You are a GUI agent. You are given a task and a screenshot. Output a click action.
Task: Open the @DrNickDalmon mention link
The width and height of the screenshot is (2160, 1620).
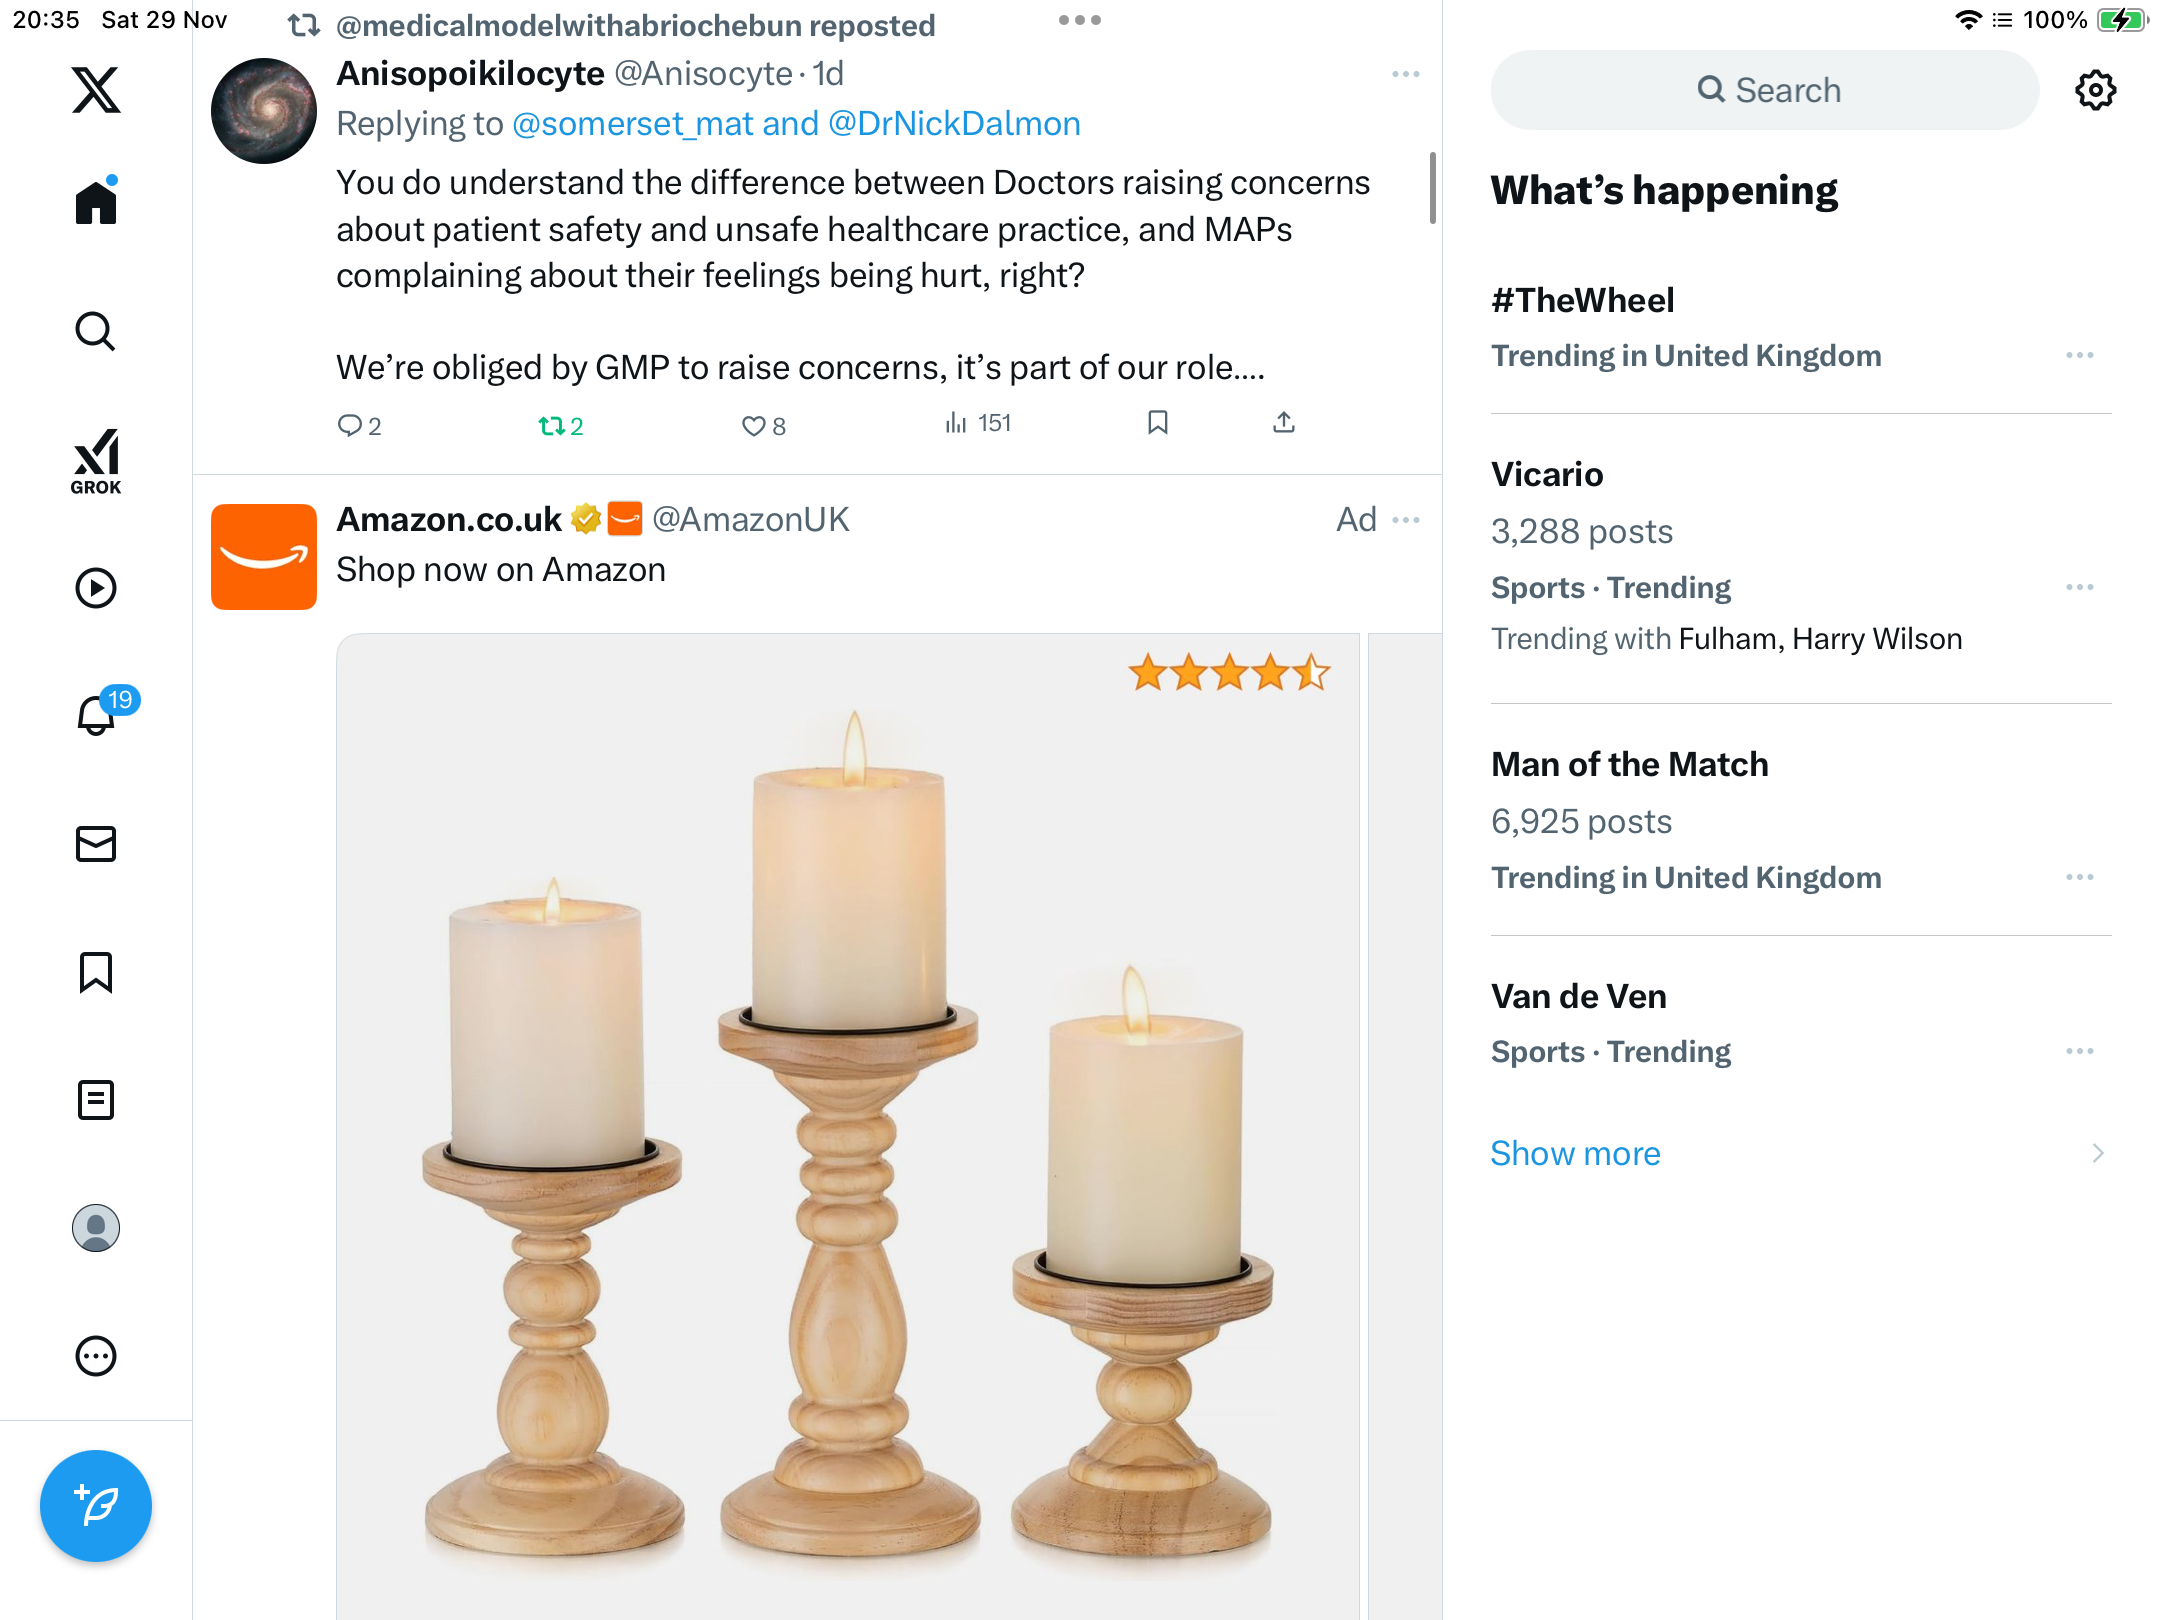[x=954, y=124]
